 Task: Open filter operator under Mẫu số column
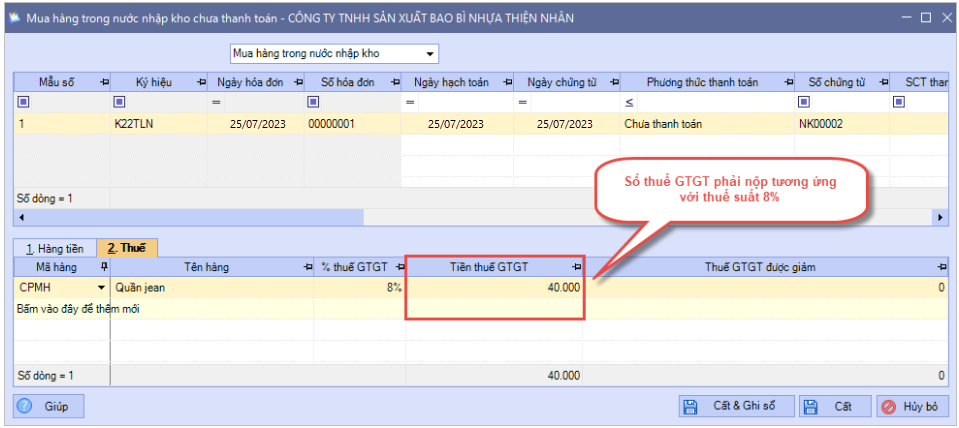[24, 102]
